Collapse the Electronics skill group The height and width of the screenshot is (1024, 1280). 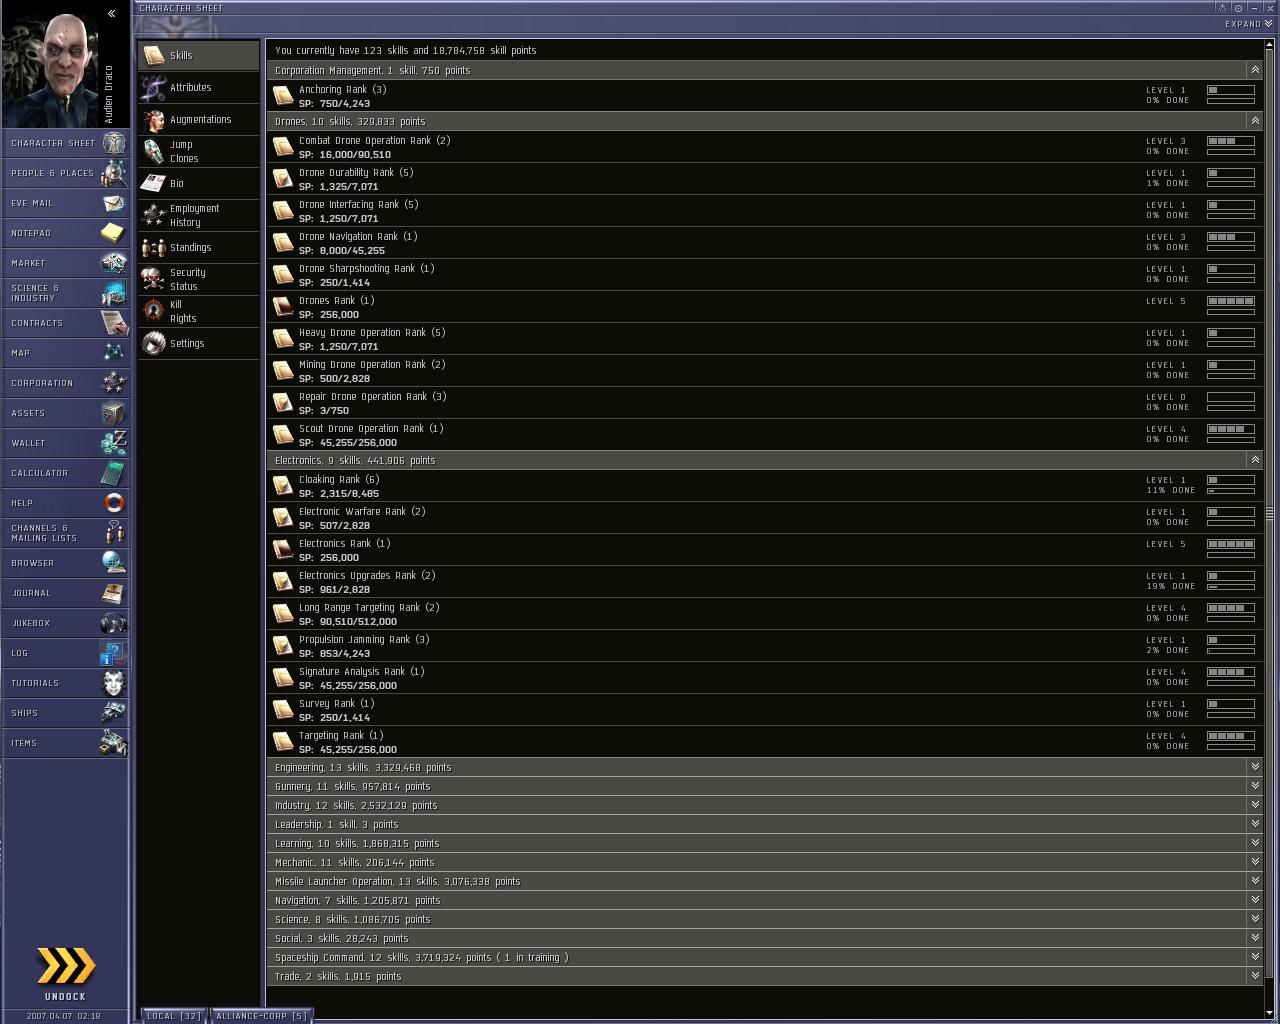pos(1254,460)
